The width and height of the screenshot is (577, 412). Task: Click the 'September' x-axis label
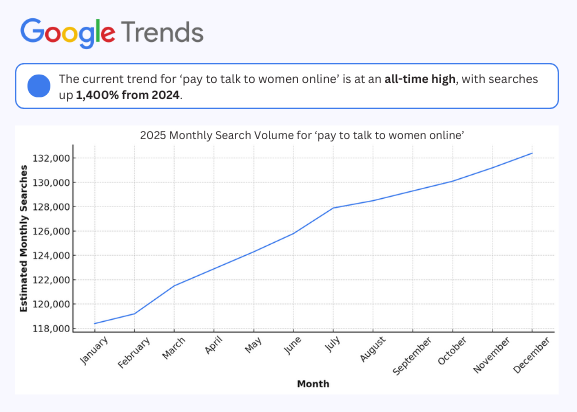pos(412,356)
